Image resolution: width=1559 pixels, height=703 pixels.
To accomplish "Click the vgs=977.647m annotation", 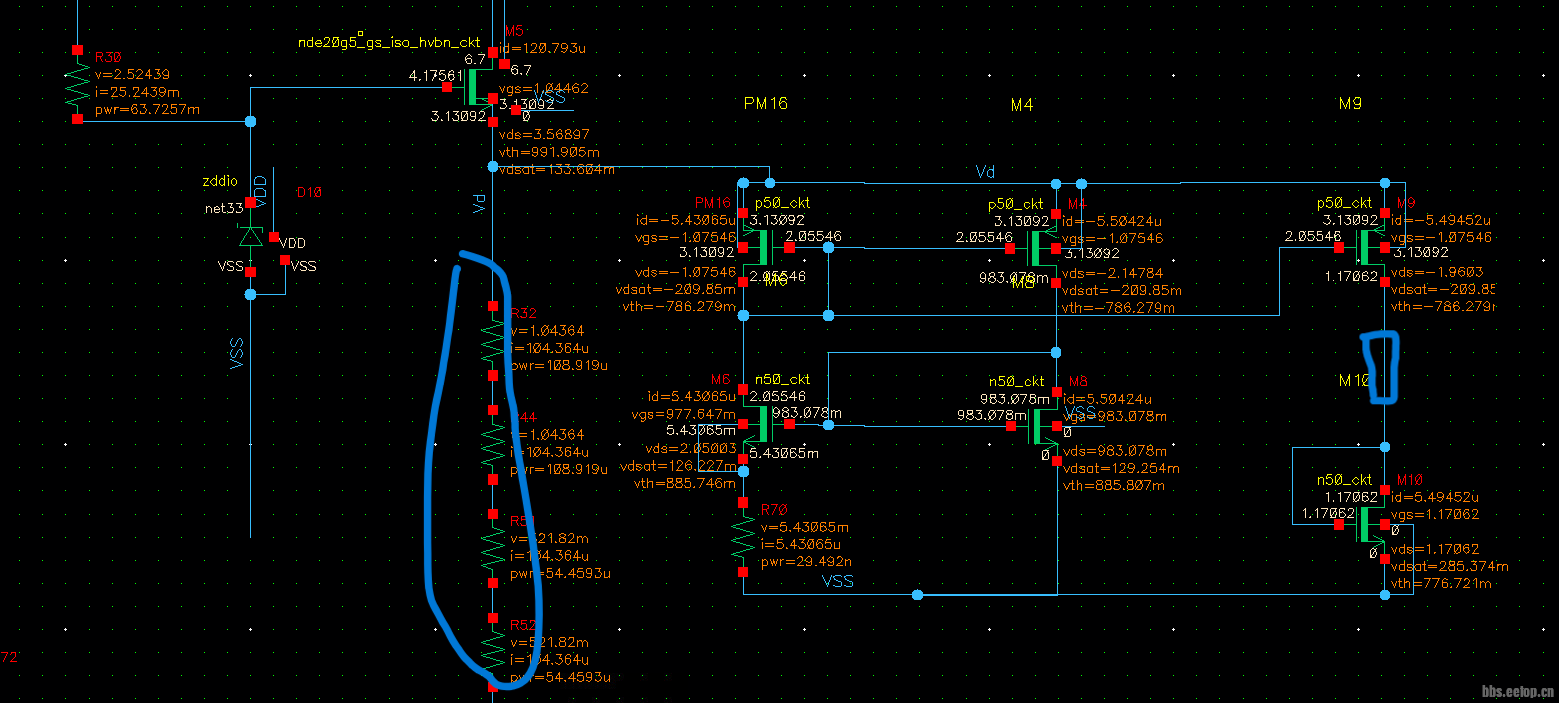I will [x=684, y=415].
